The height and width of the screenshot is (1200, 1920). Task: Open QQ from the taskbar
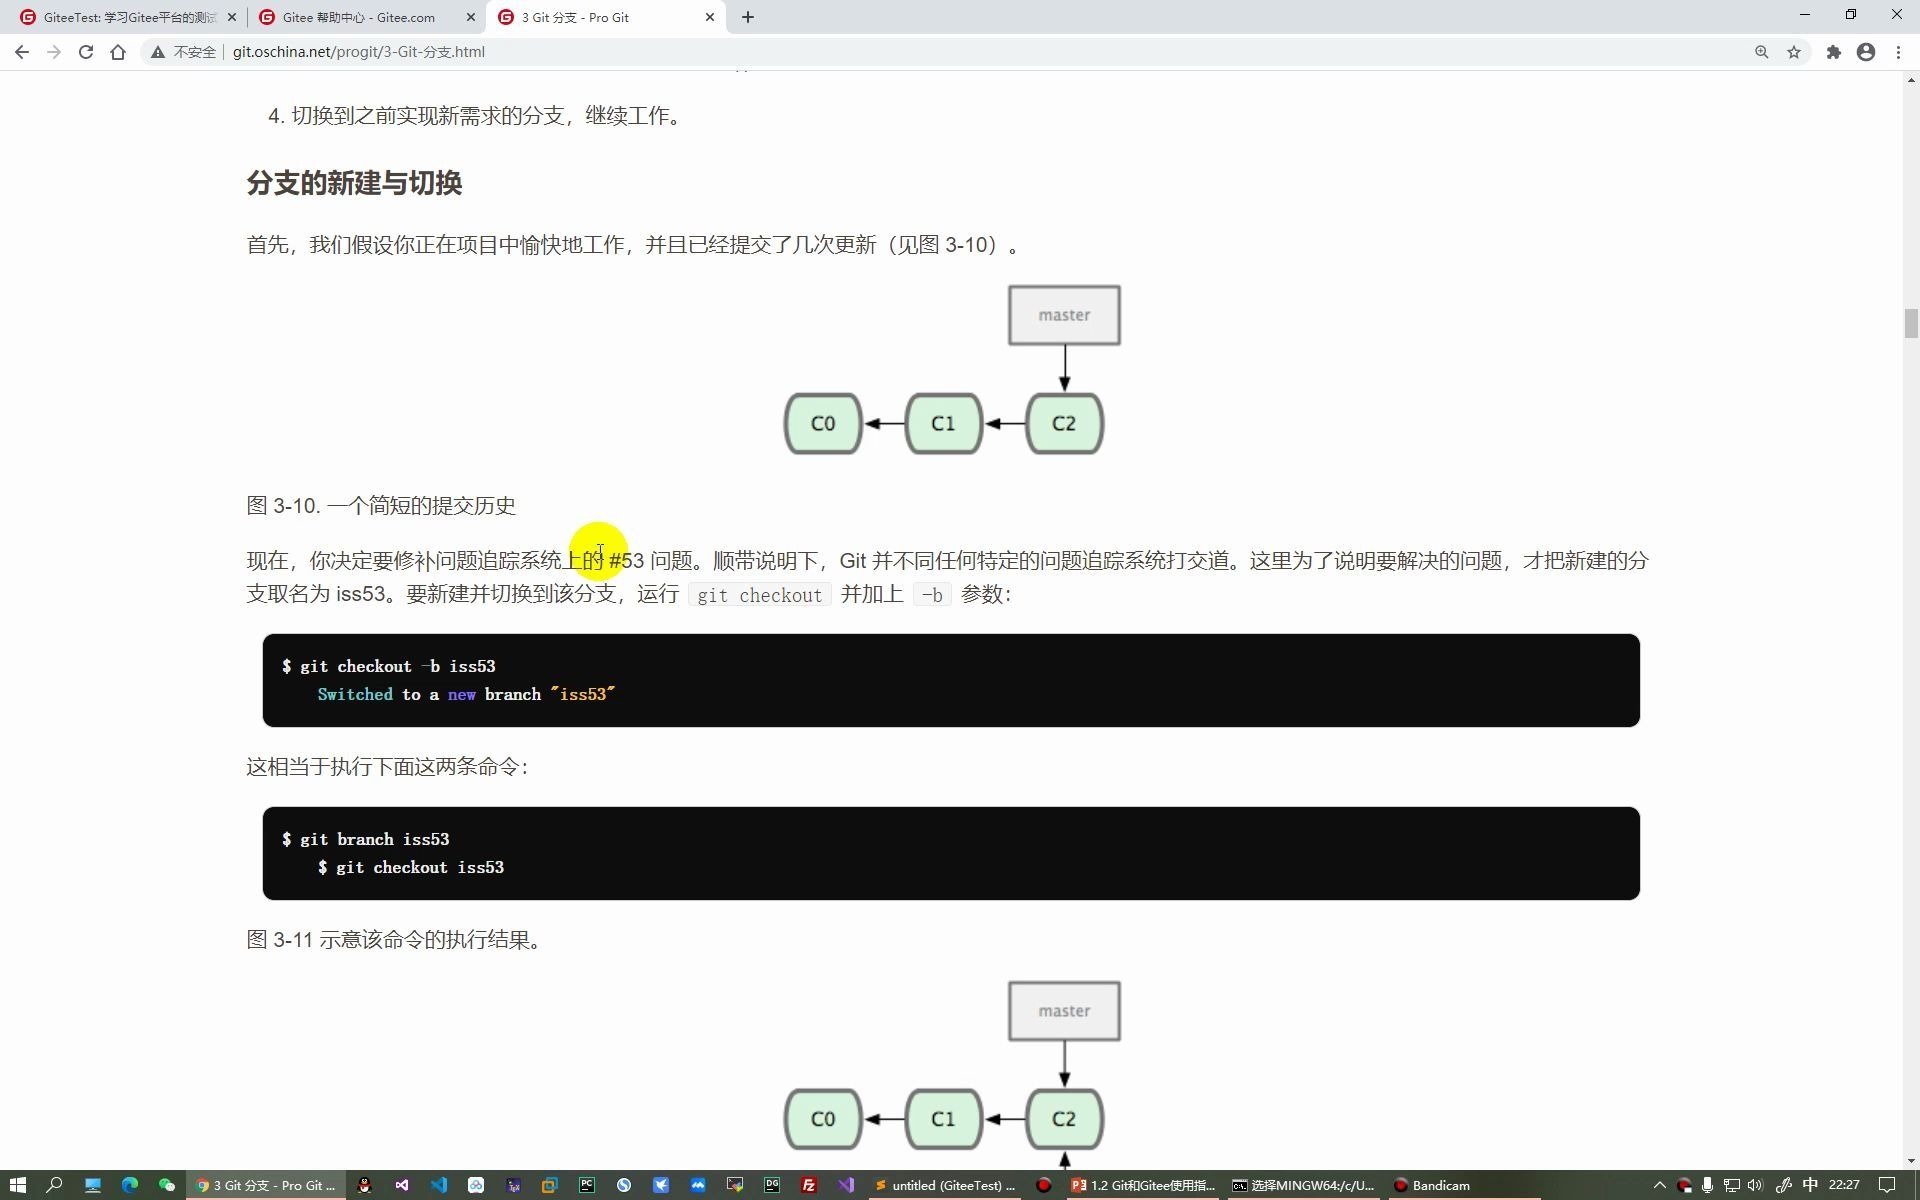(x=363, y=1184)
